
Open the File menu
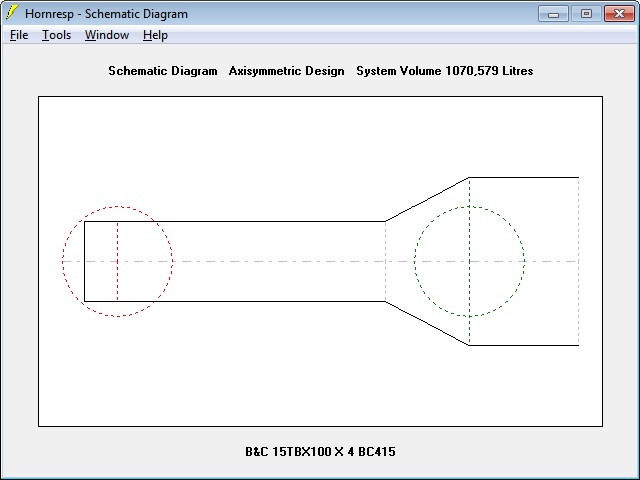[x=19, y=35]
